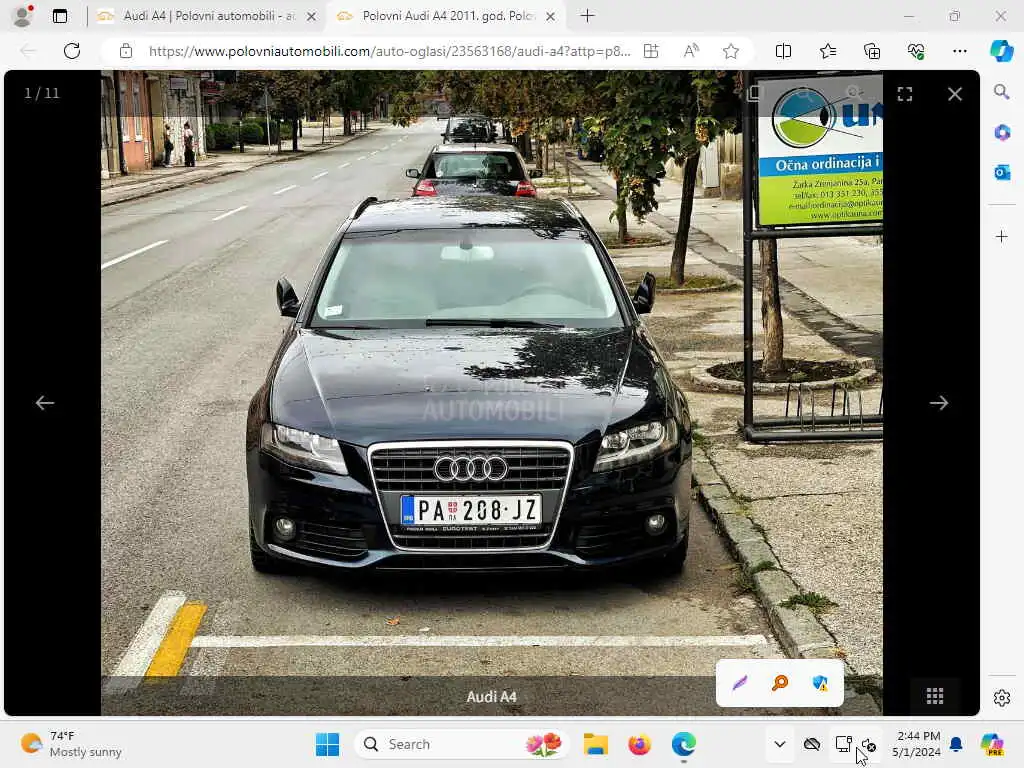Screen dimensions: 1024x768
Task: Close the Polovni Audi A4 2011 tab
Action: [x=551, y=16]
